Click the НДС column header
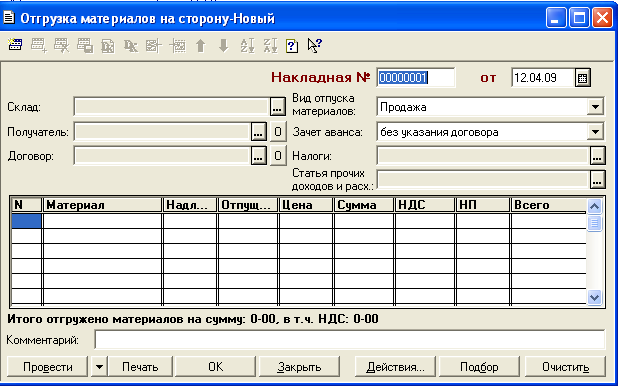 point(425,205)
